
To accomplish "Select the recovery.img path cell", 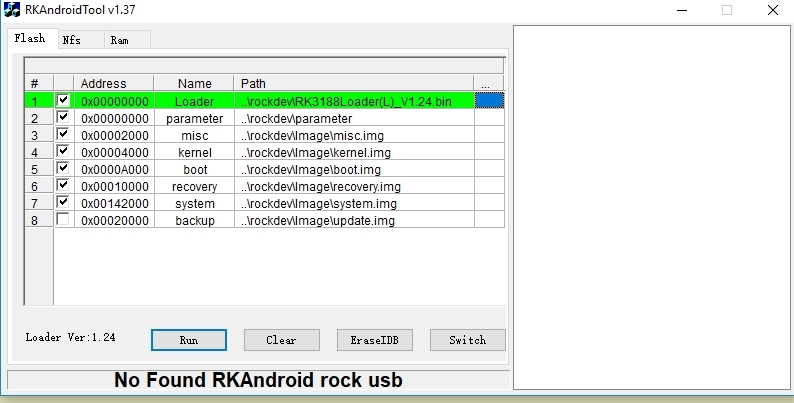I will [x=354, y=186].
